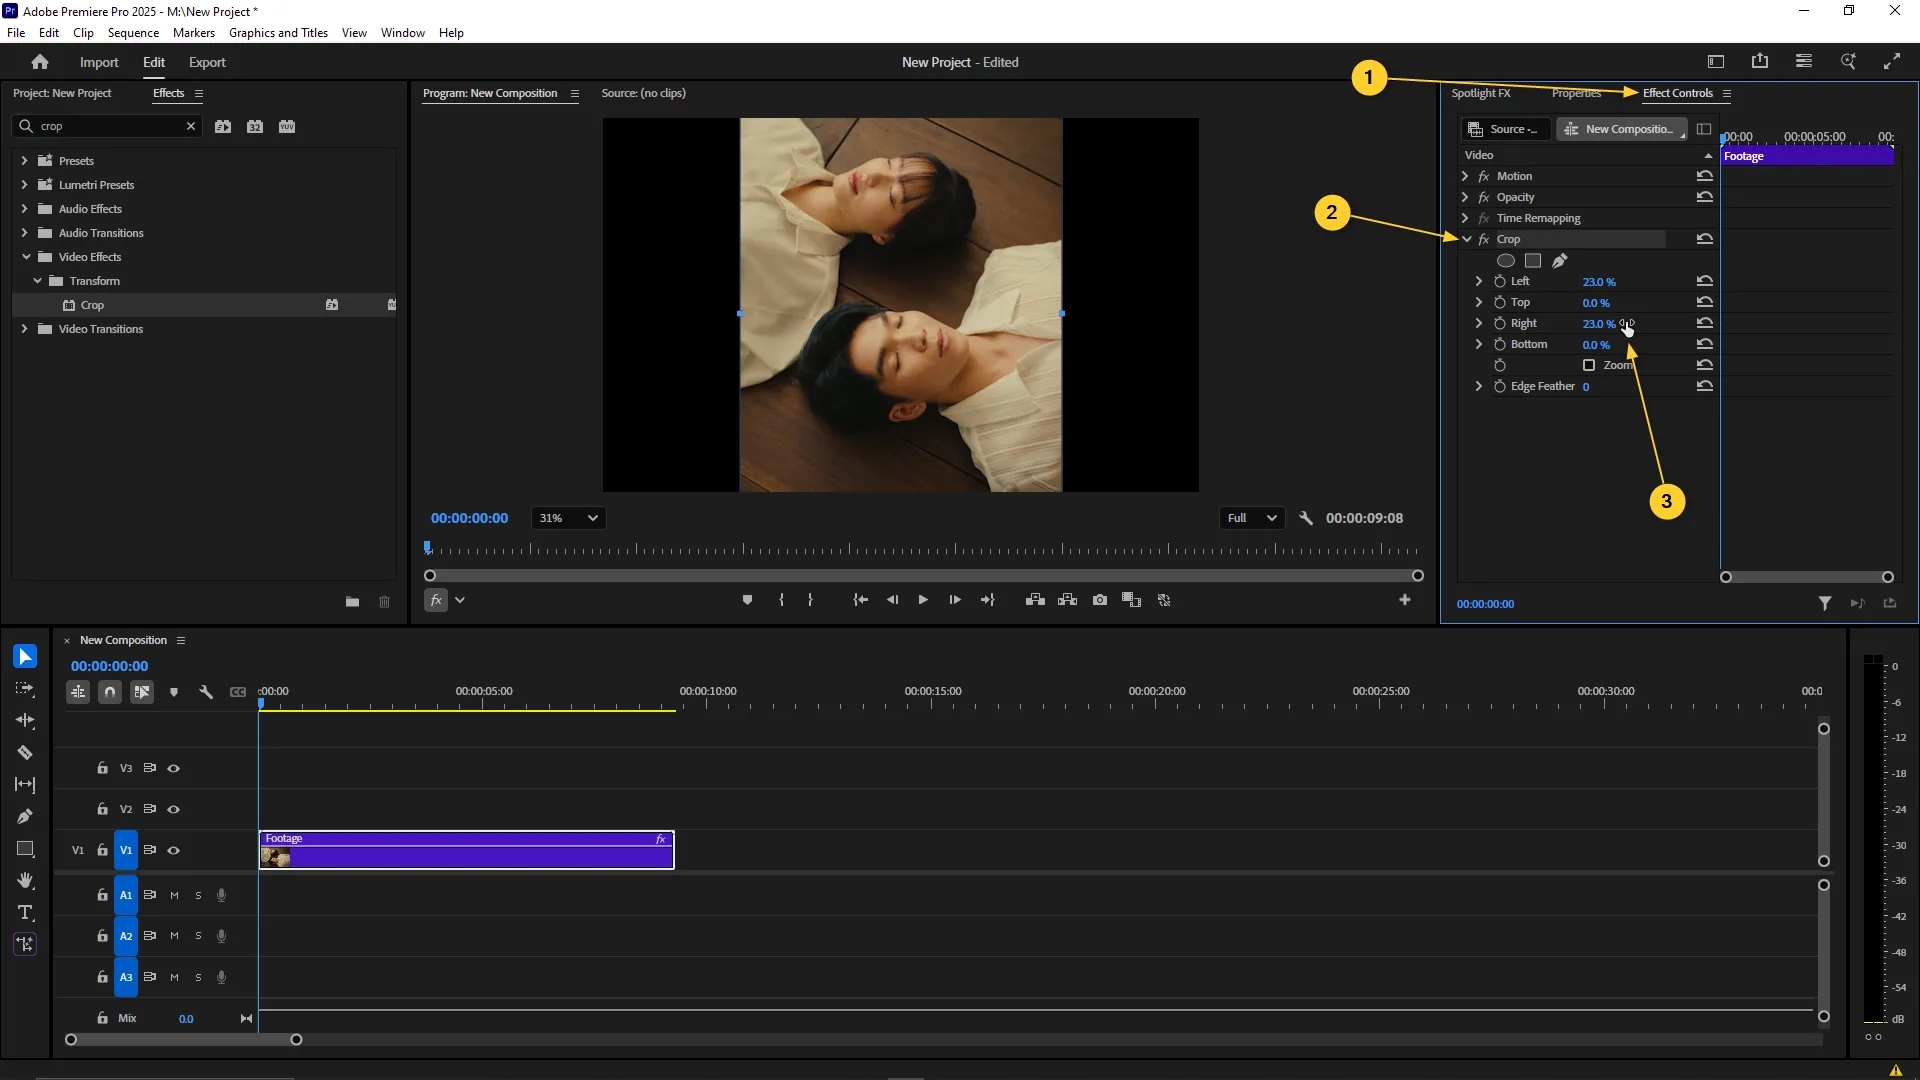This screenshot has height=1080, width=1920.
Task: Click filter properties funnel icon
Action: [x=1825, y=603]
